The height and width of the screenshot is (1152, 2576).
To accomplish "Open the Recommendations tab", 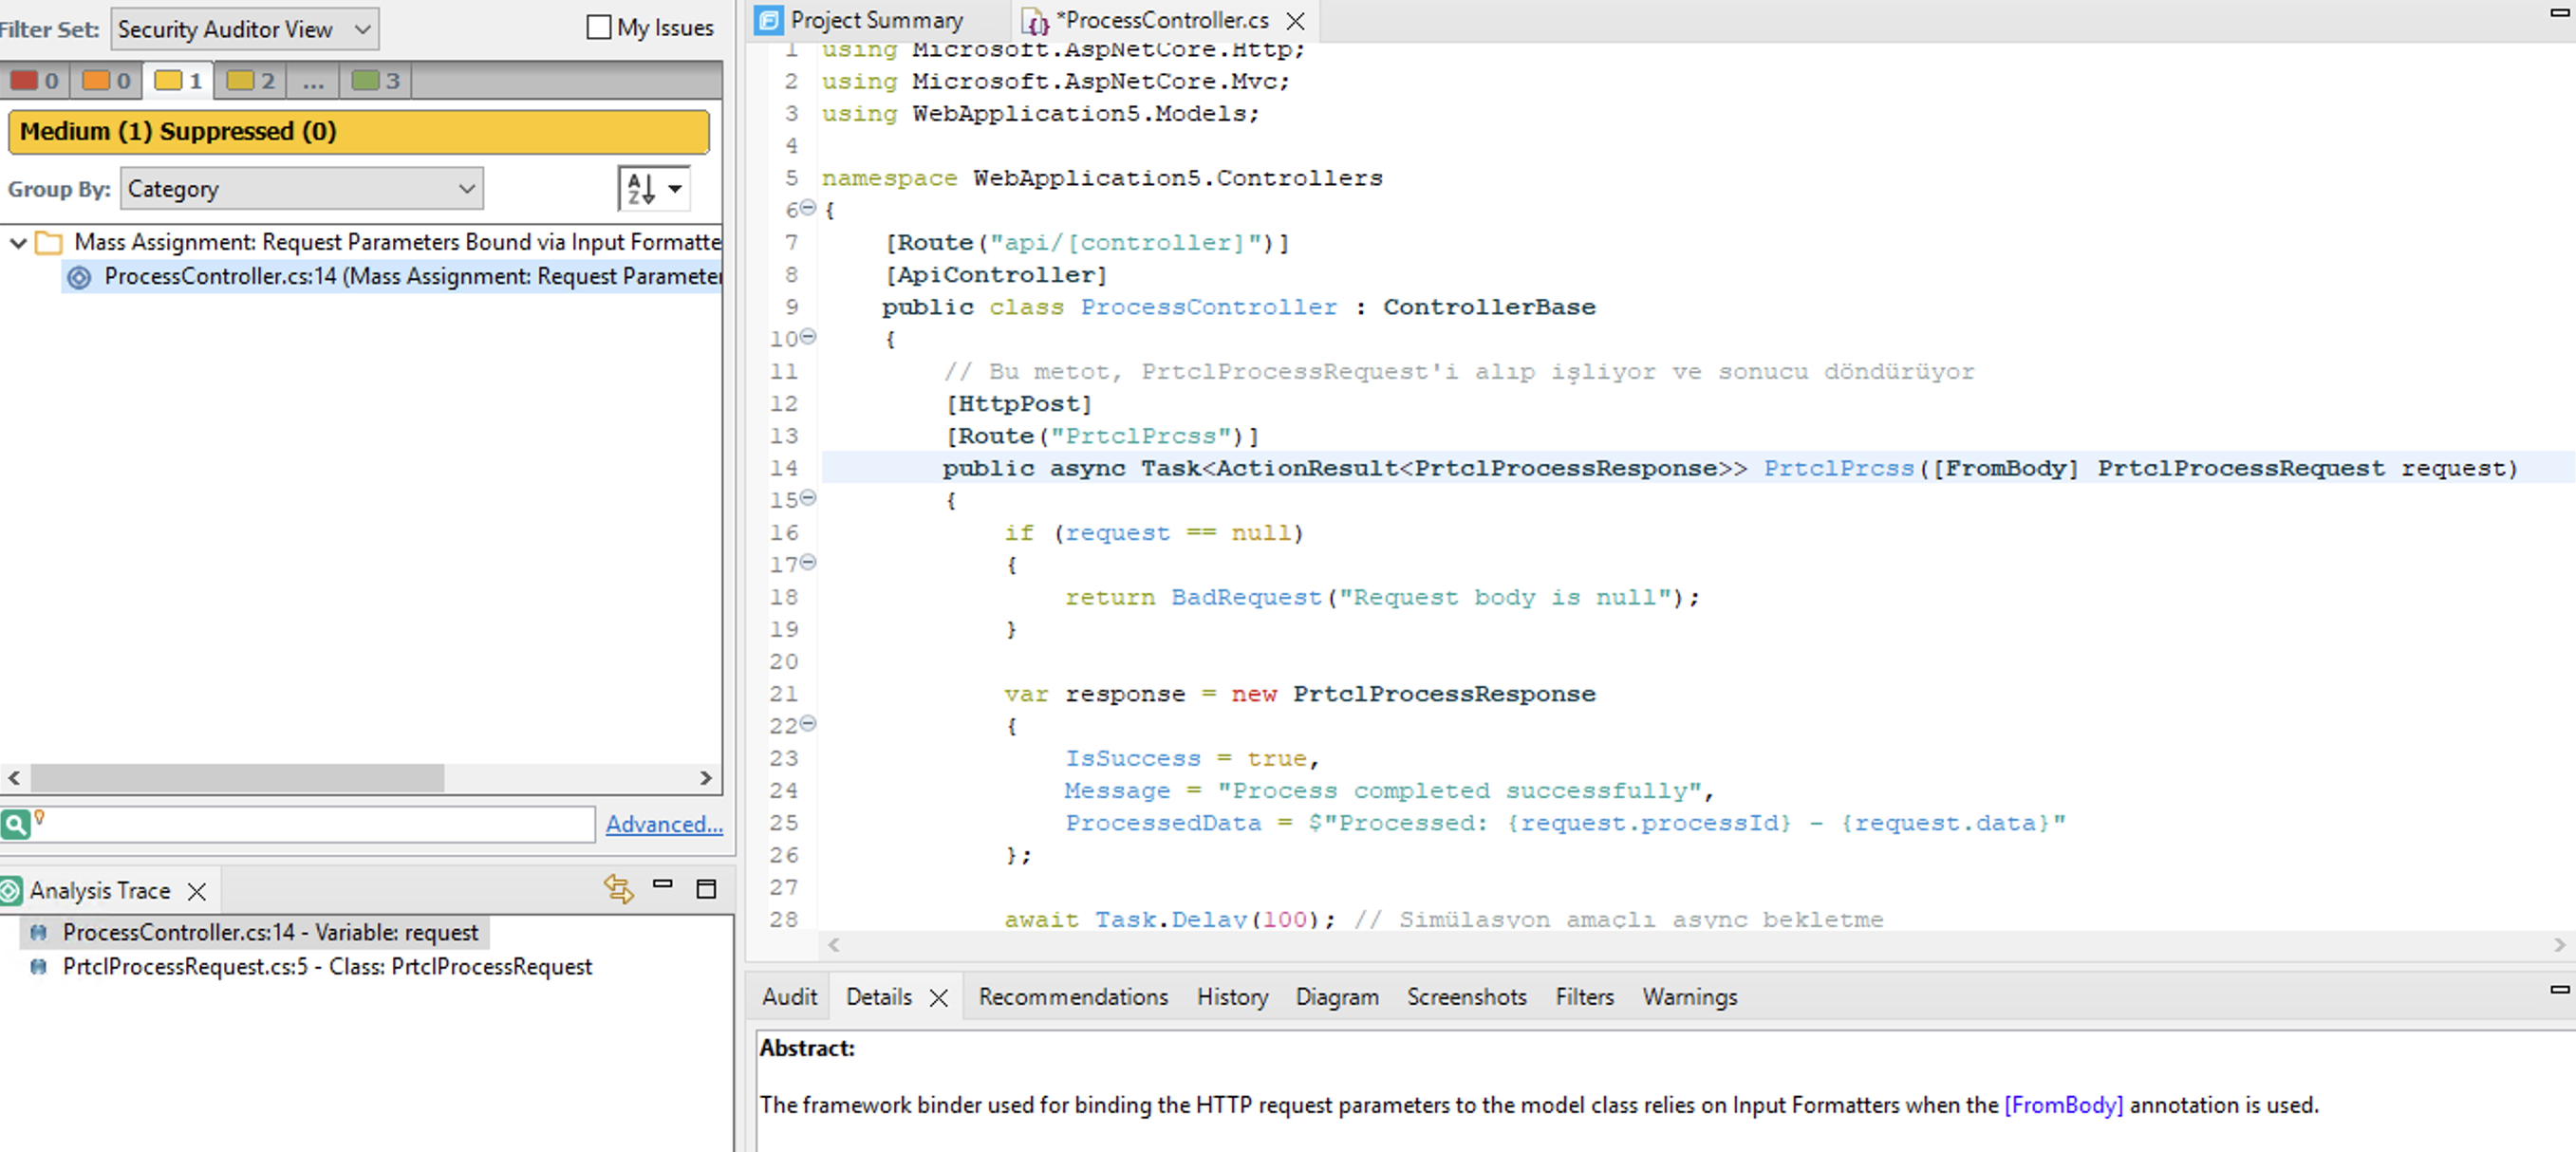I will [1073, 997].
